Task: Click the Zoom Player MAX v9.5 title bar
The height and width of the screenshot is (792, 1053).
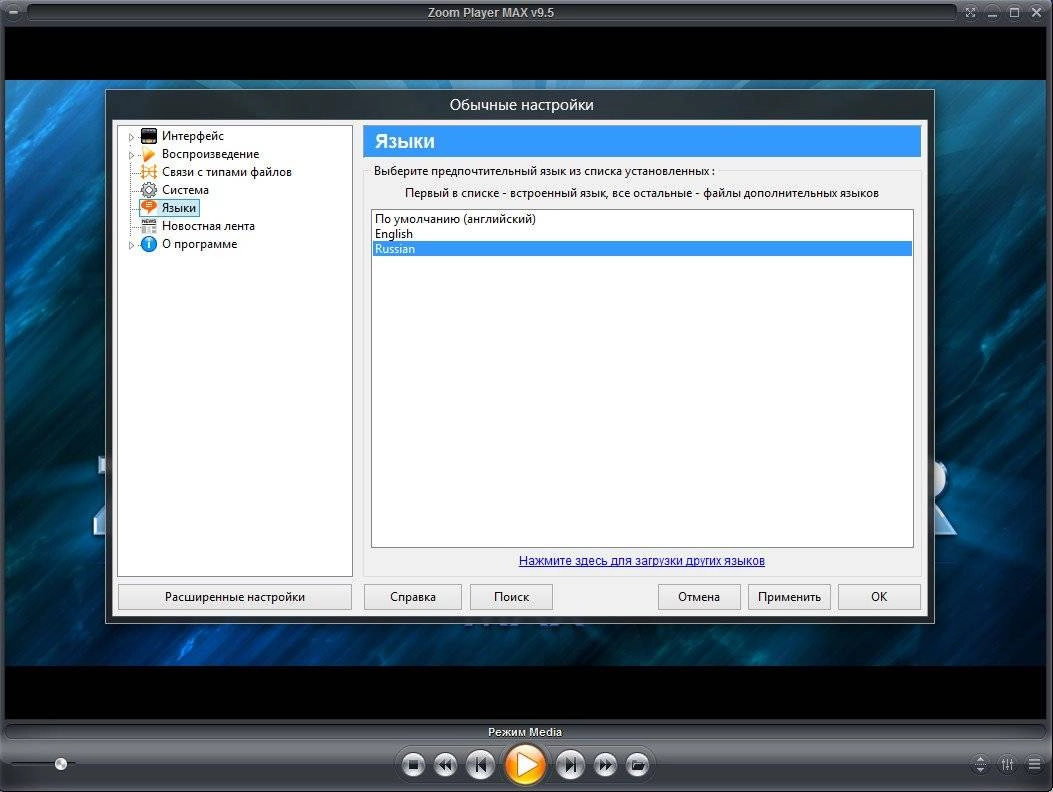Action: point(491,12)
